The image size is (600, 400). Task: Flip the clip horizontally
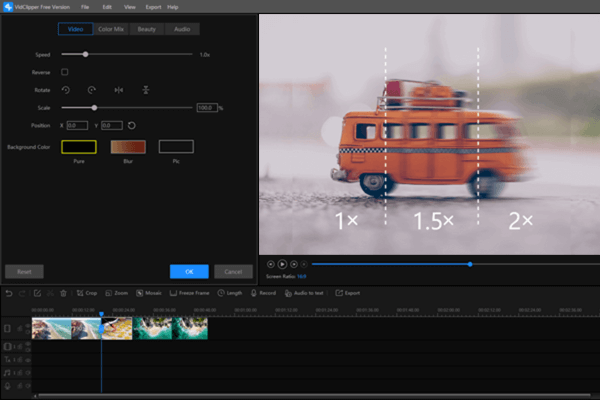[119, 90]
